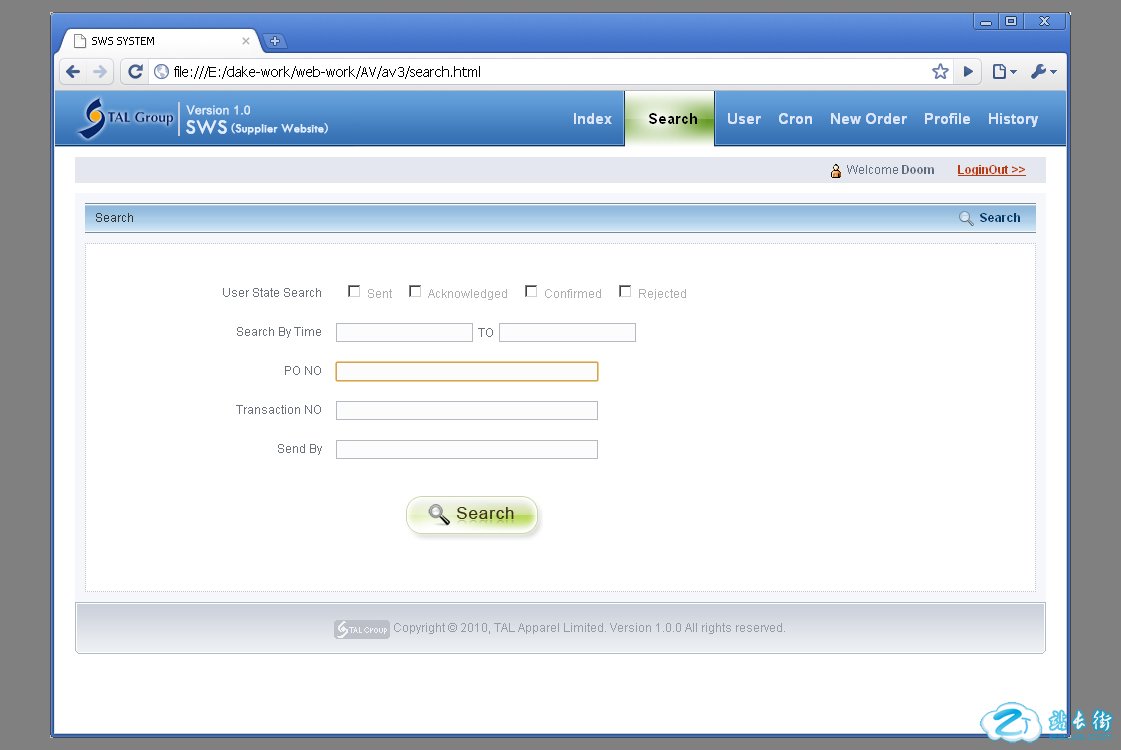Reload the page with the refresh icon
This screenshot has width=1121, height=750.
tap(135, 72)
